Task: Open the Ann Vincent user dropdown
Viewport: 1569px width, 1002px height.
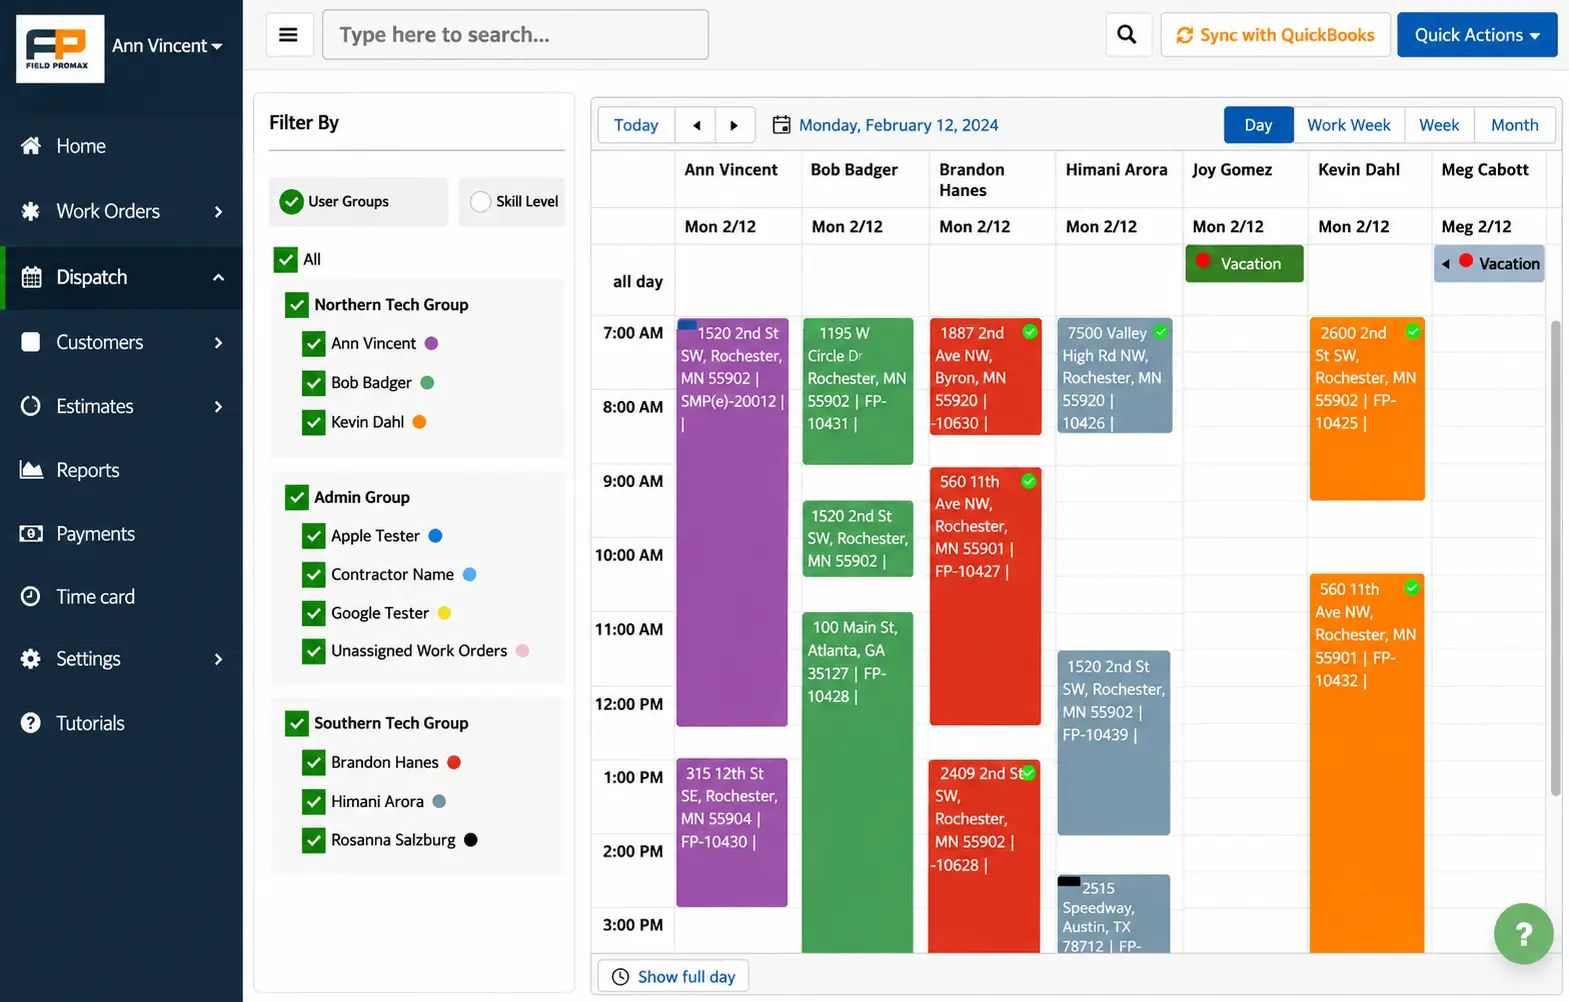Action: 167,46
